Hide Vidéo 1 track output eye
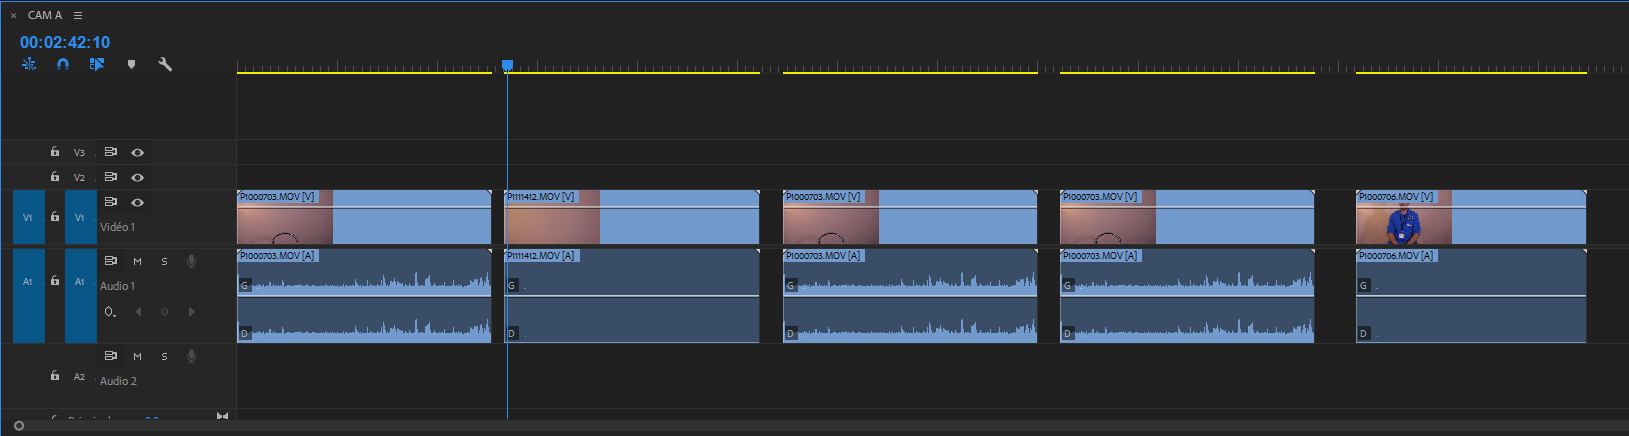 pos(138,203)
